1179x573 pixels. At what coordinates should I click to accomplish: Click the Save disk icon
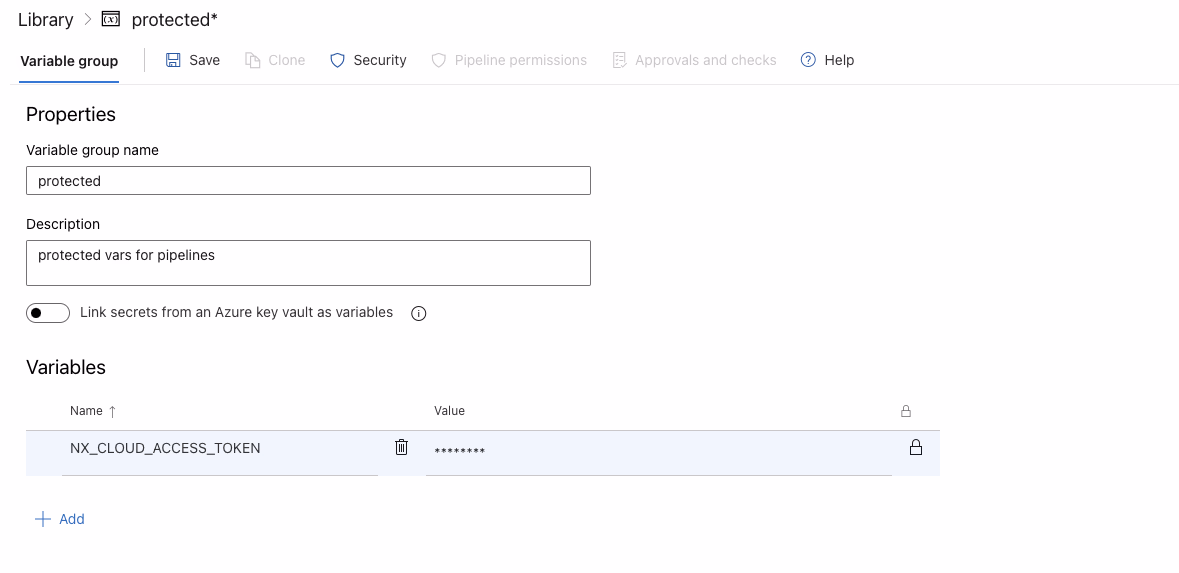click(173, 60)
